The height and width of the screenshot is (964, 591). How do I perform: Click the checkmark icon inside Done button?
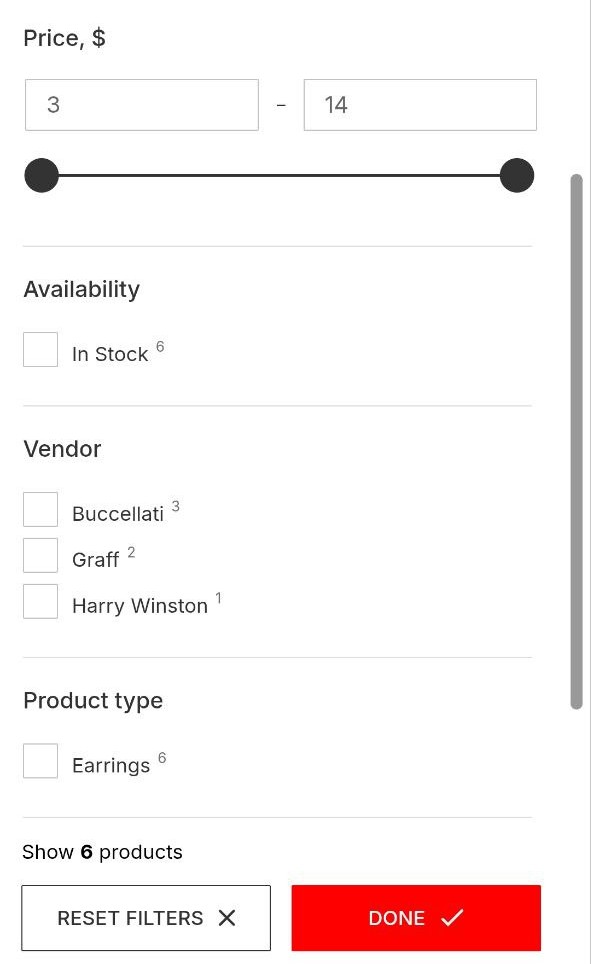point(453,917)
